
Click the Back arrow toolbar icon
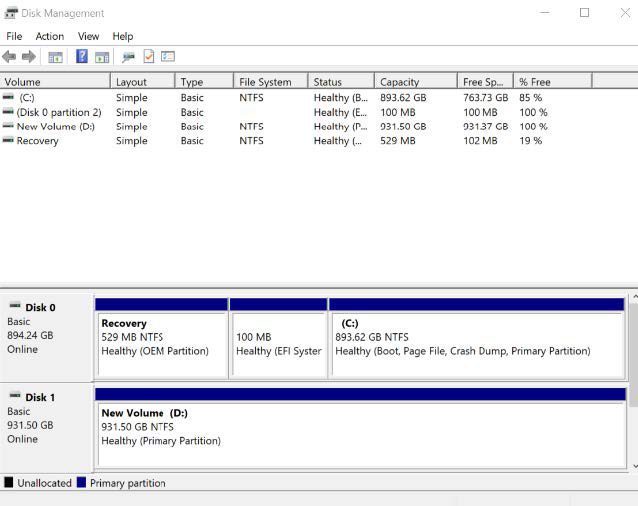tap(9, 57)
